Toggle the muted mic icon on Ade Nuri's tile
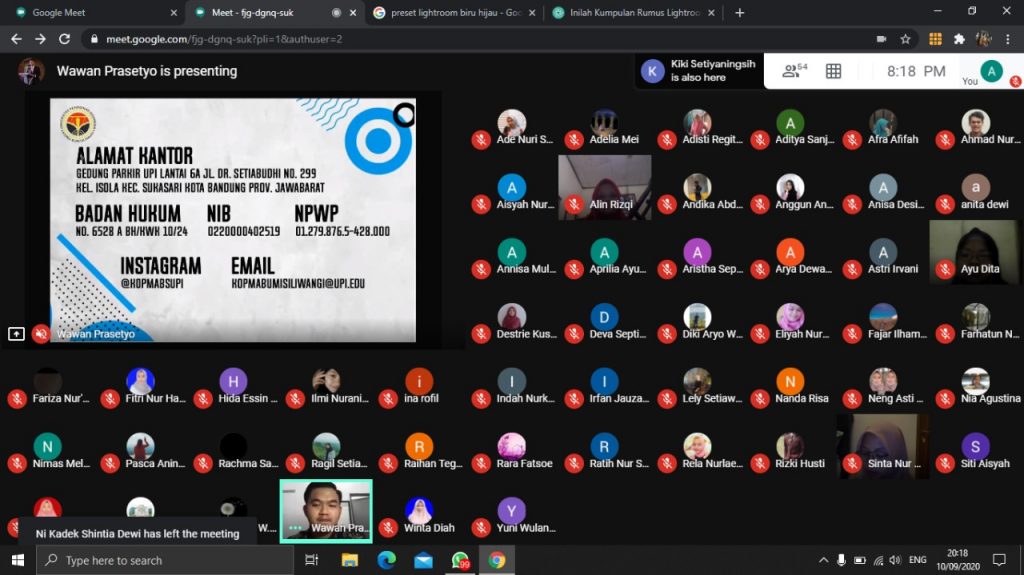 point(481,140)
